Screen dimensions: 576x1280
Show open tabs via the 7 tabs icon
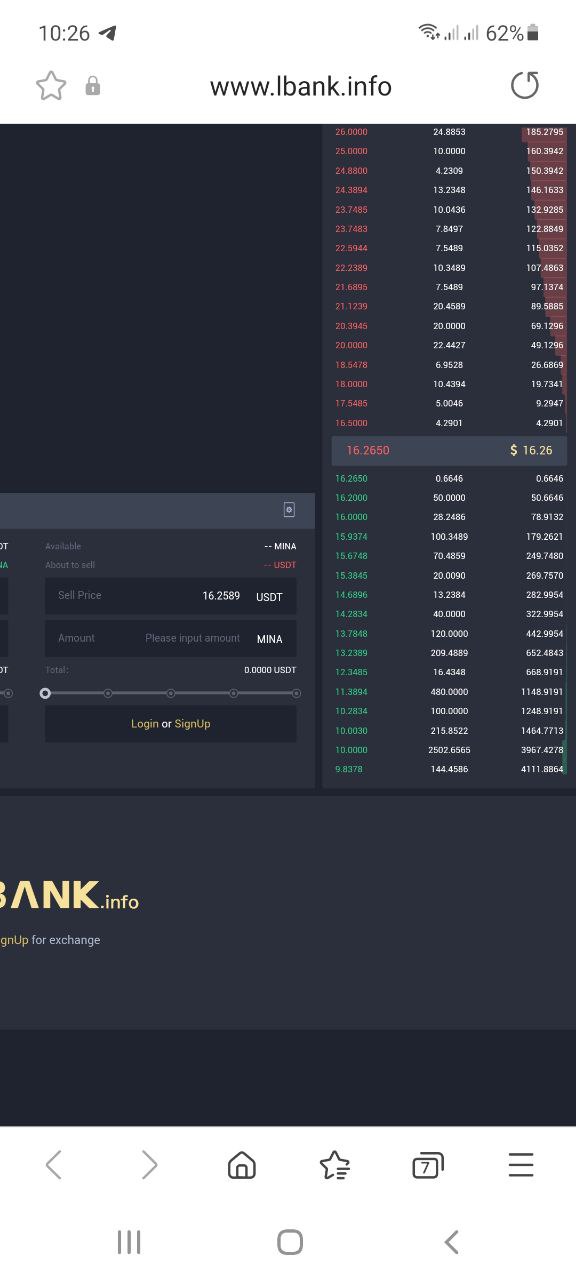[x=427, y=1165]
